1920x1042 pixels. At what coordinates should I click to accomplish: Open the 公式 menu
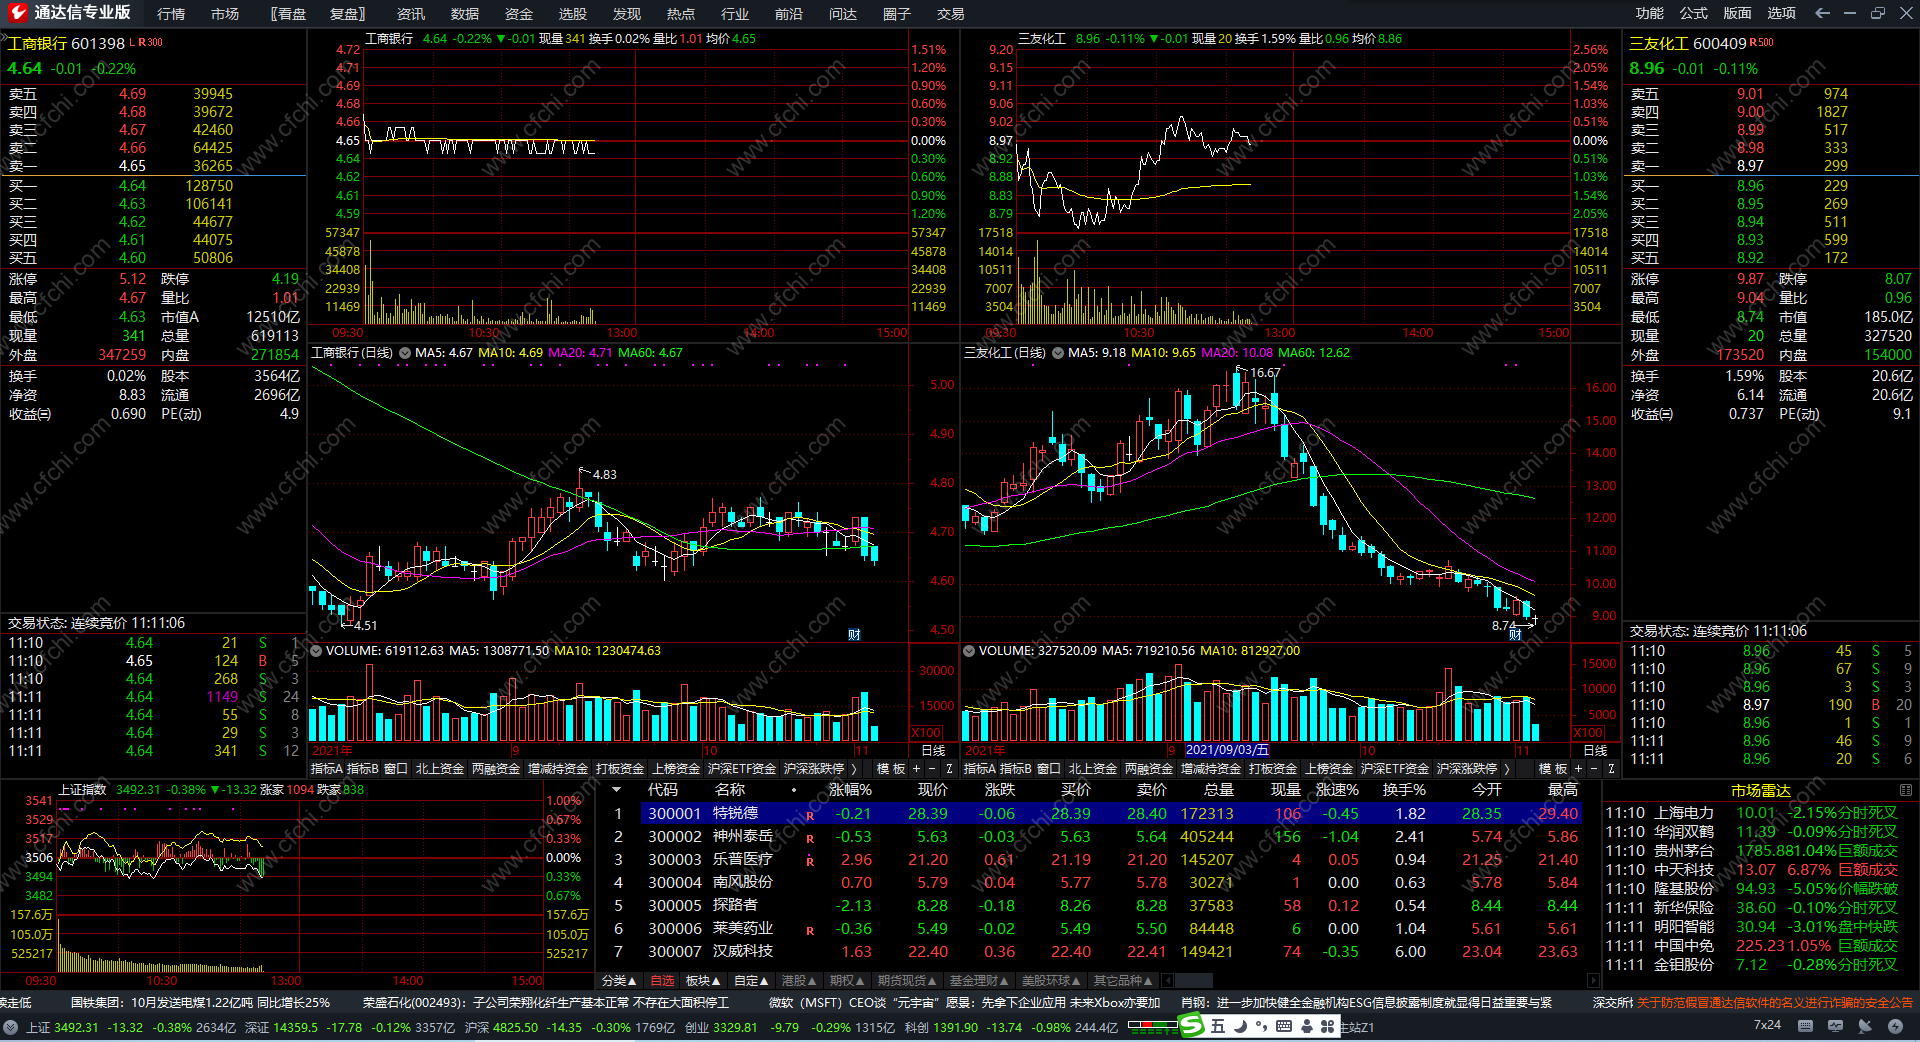point(1694,13)
